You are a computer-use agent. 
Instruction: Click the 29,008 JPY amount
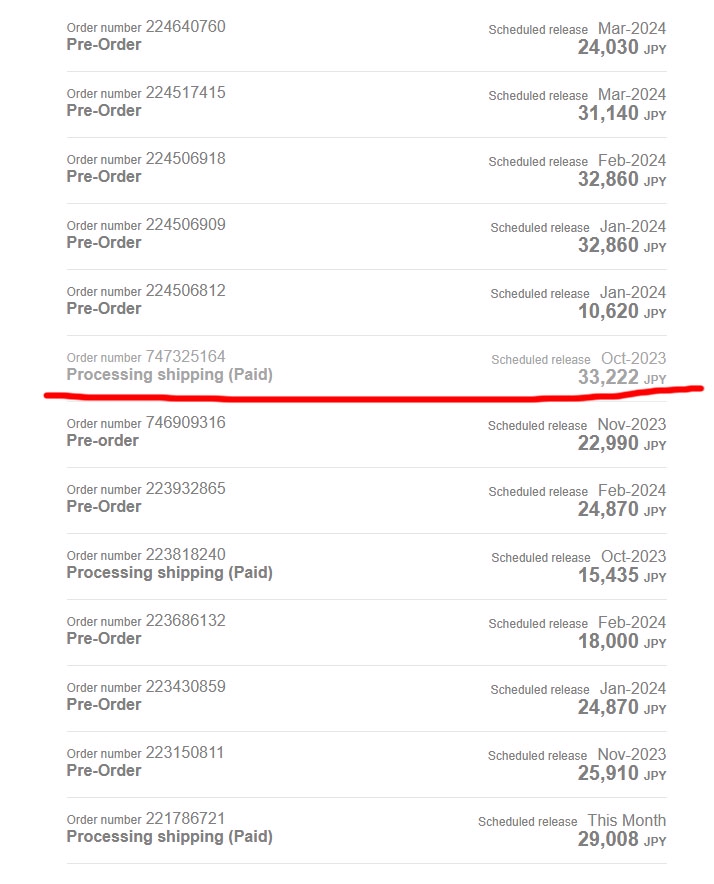[622, 839]
